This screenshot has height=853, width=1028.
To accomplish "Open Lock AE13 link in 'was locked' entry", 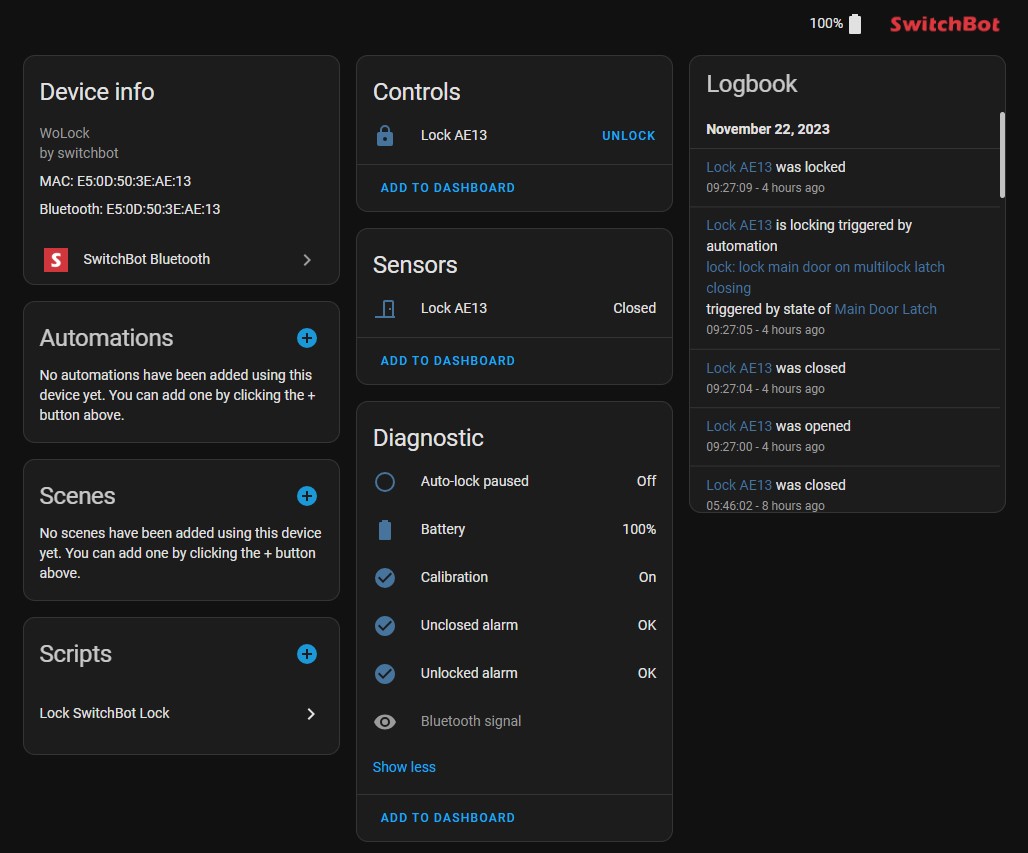I will point(739,167).
